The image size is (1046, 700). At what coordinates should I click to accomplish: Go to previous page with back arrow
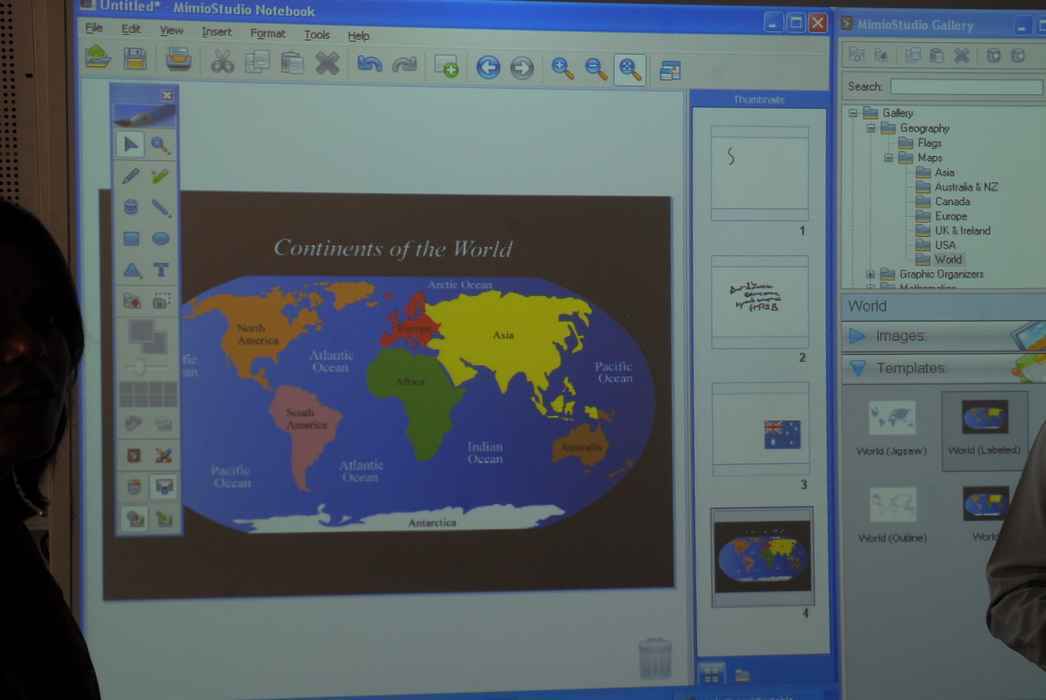488,68
